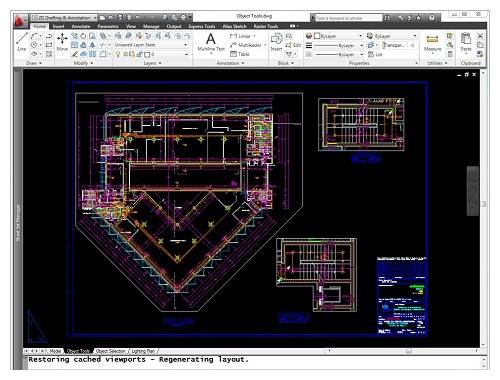Click the keyword search input field
This screenshot has height=380, width=500.
pyautogui.click(x=348, y=18)
